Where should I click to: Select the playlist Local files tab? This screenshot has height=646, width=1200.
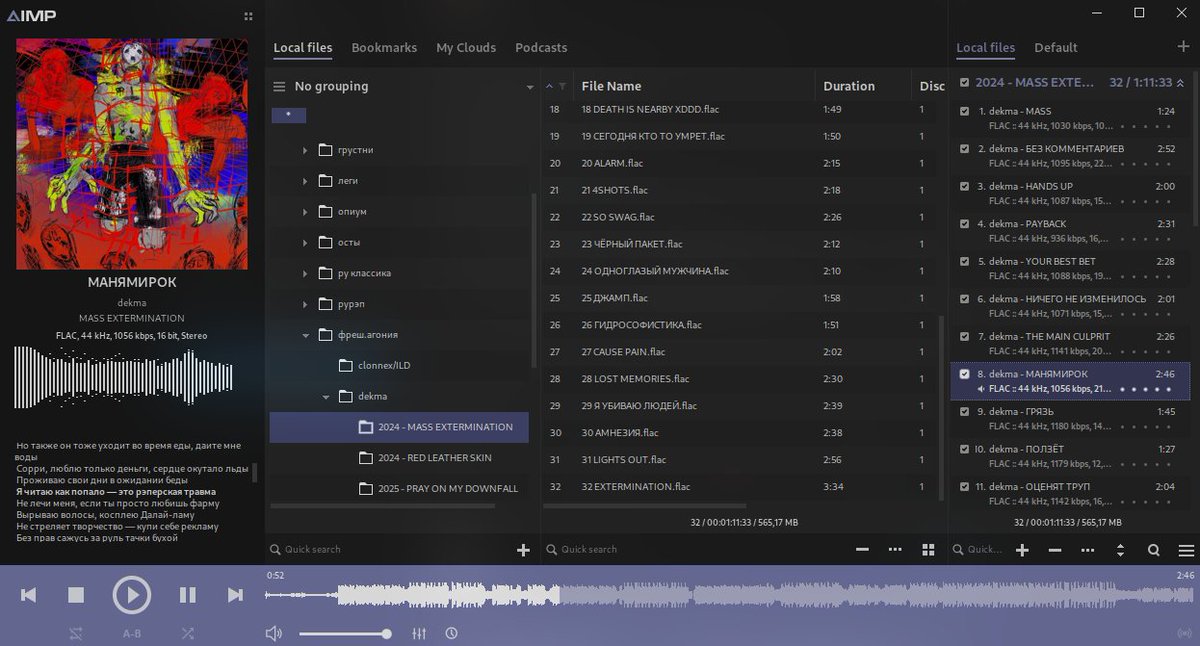pyautogui.click(x=986, y=47)
